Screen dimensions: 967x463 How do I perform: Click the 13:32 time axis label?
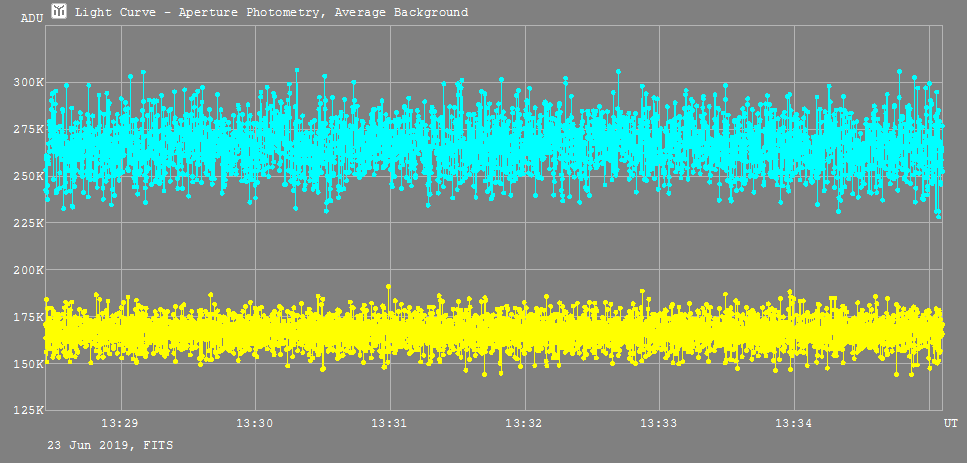click(524, 424)
